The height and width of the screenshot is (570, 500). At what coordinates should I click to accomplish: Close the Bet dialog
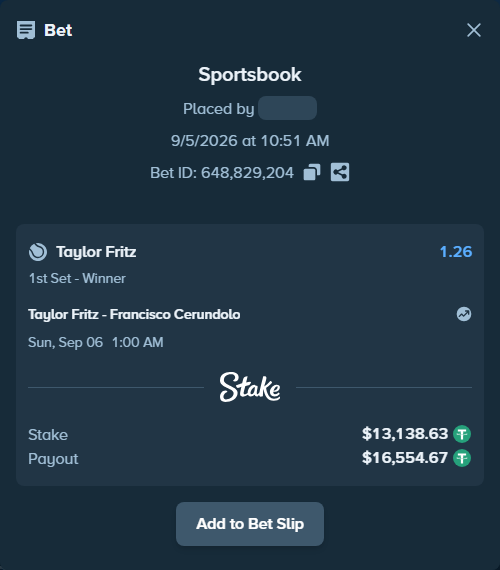[474, 30]
